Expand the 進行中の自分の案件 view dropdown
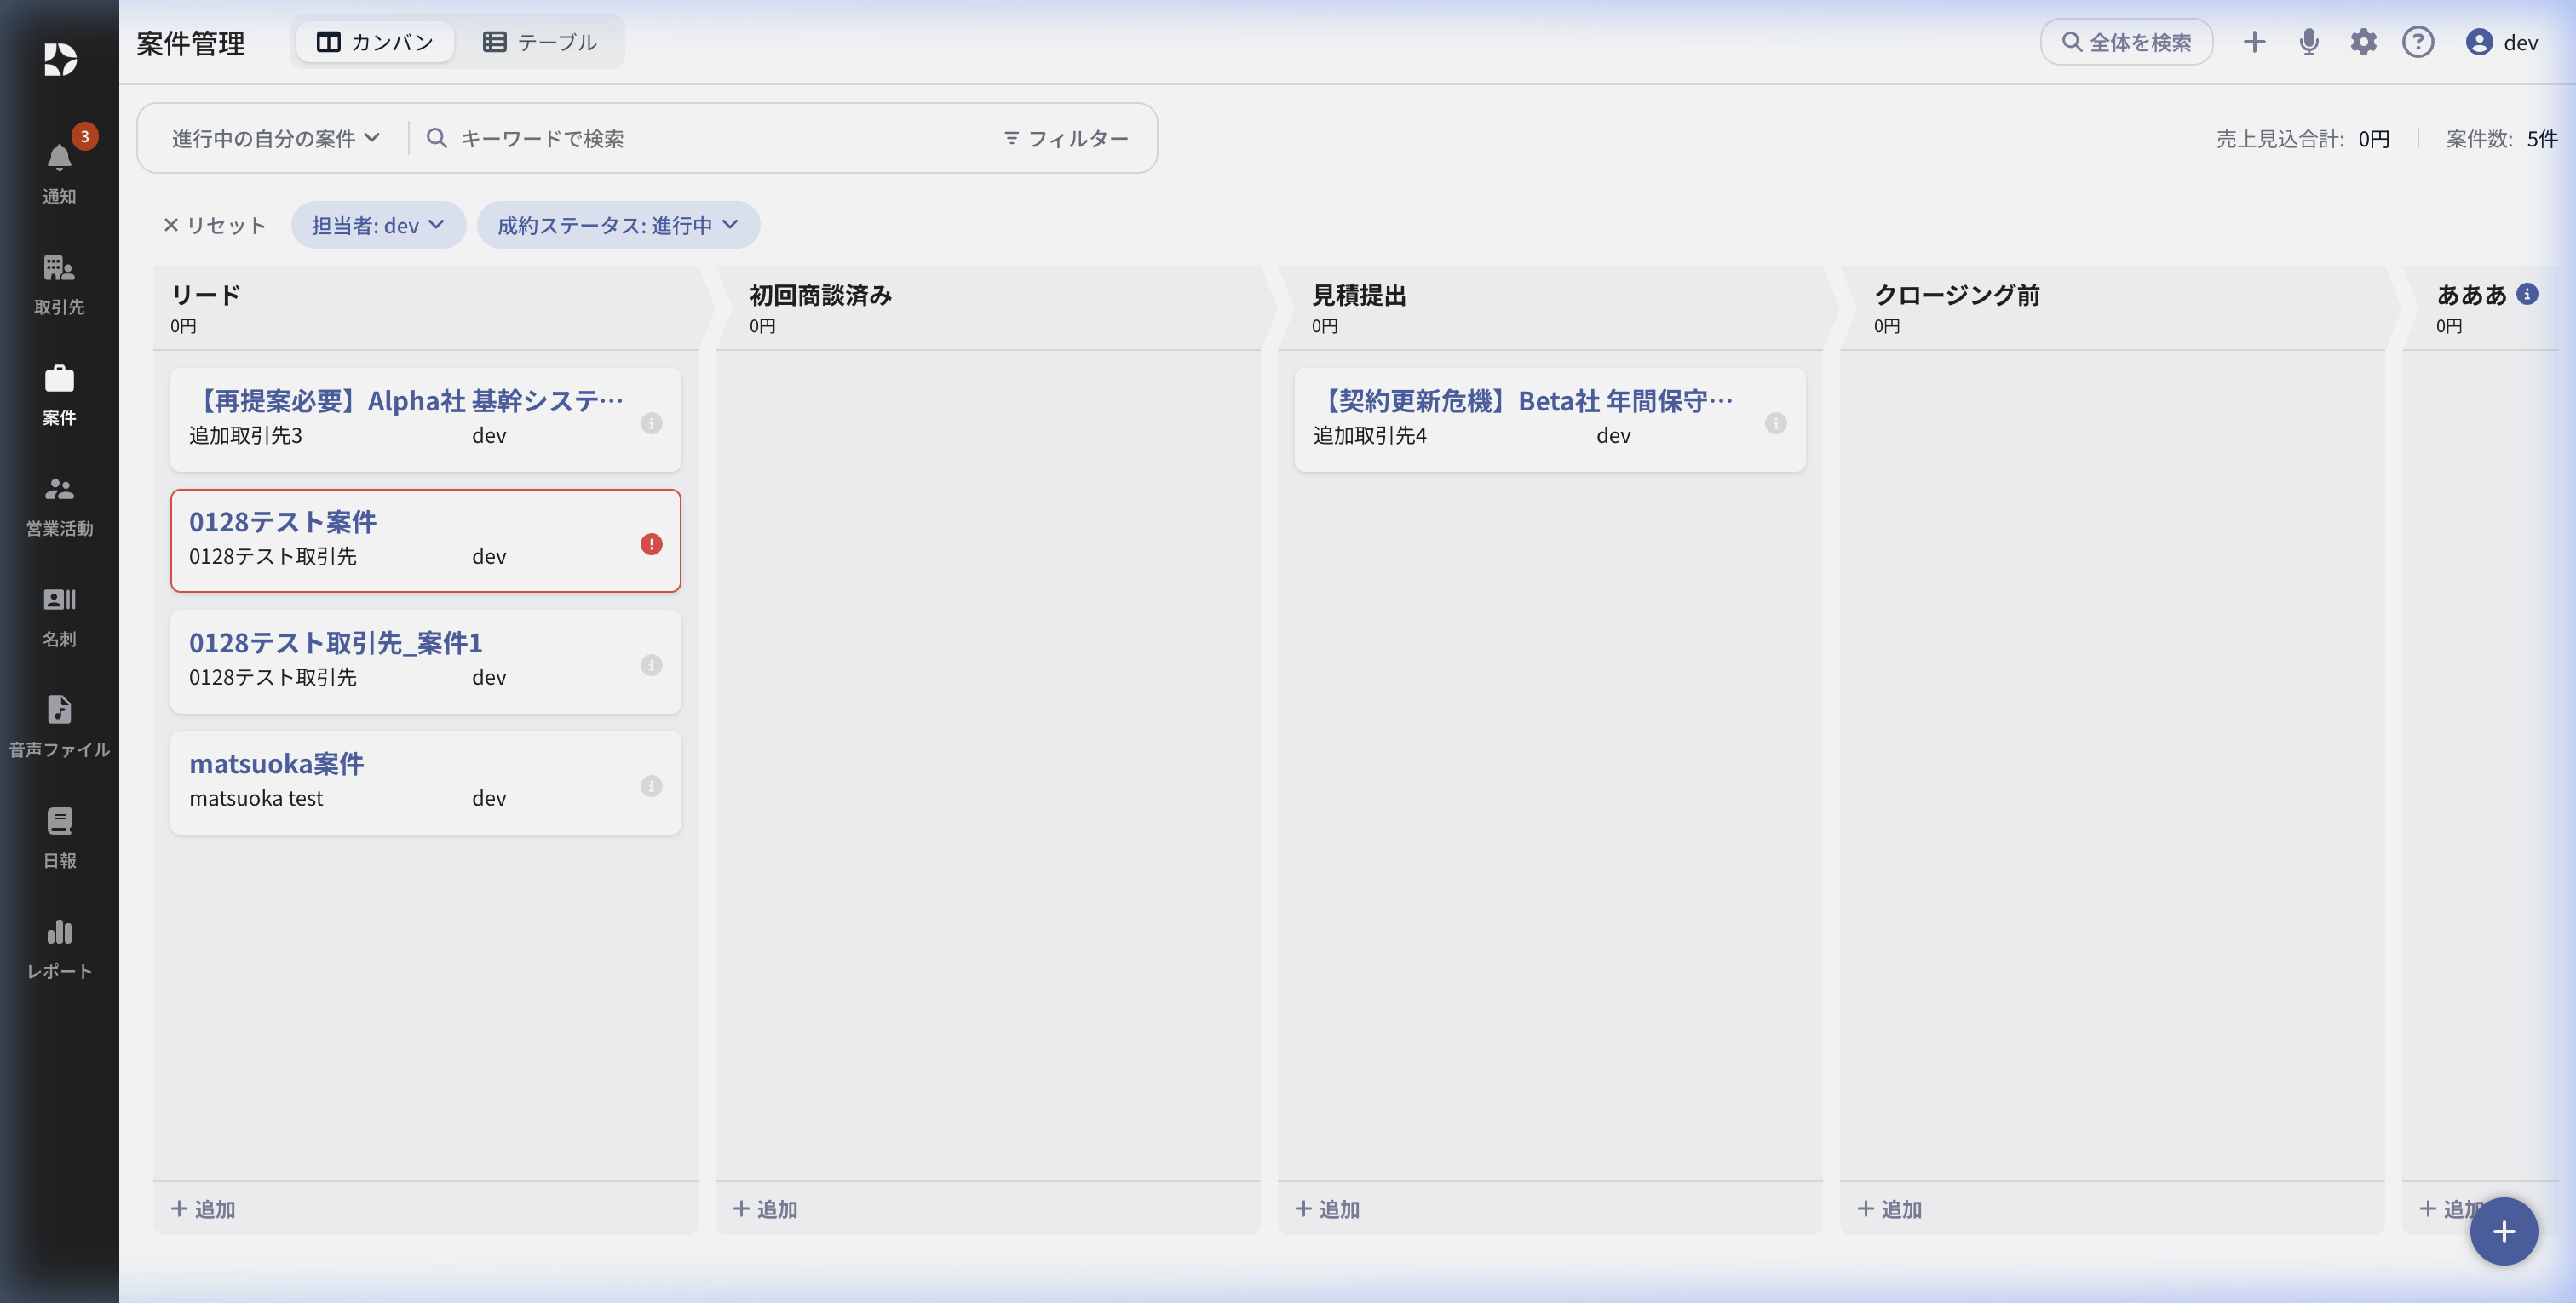The width and height of the screenshot is (2576, 1303). (x=275, y=138)
